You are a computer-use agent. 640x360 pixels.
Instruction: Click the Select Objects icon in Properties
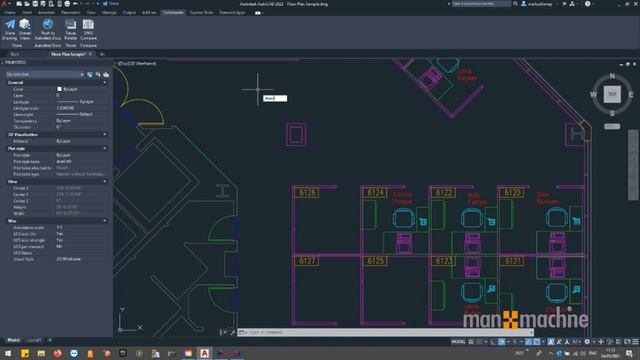click(x=98, y=74)
